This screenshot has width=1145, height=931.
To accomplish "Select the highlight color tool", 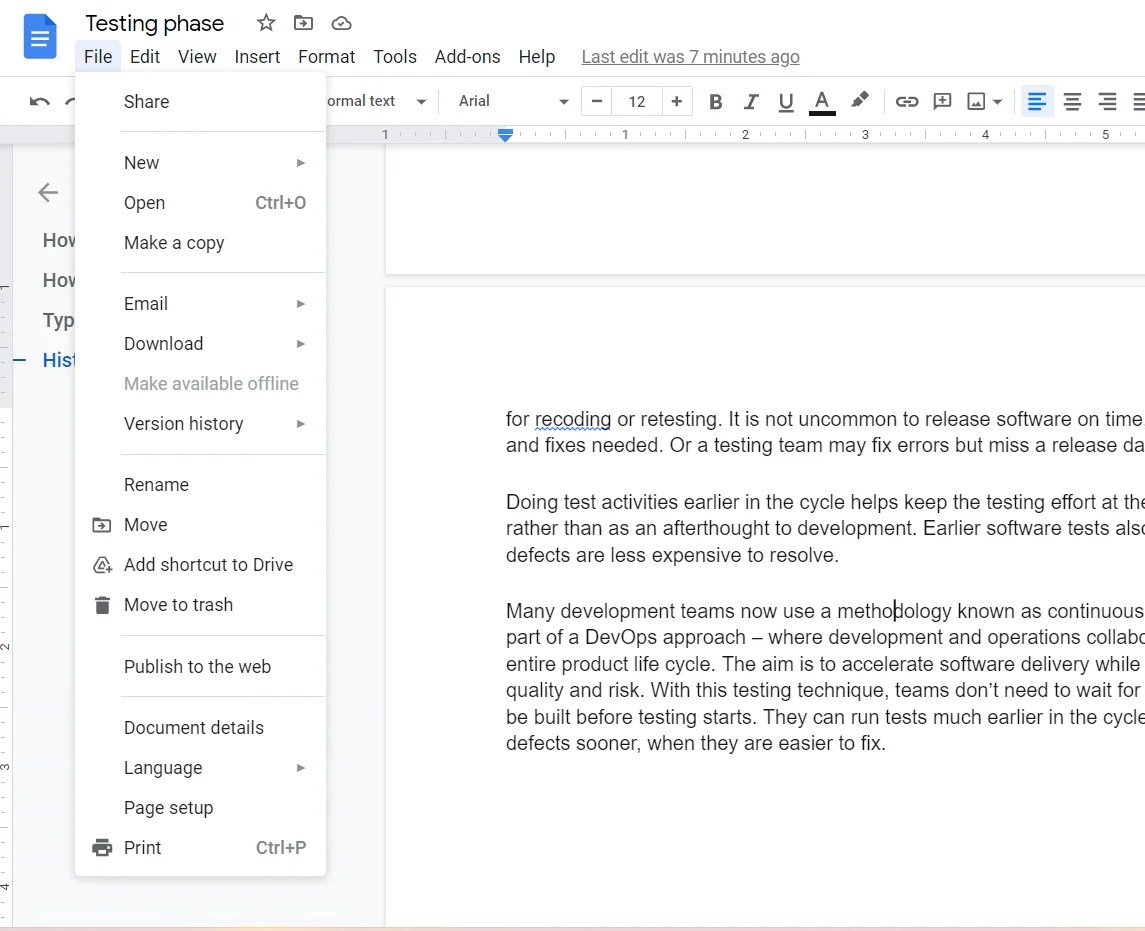I will tap(858, 101).
